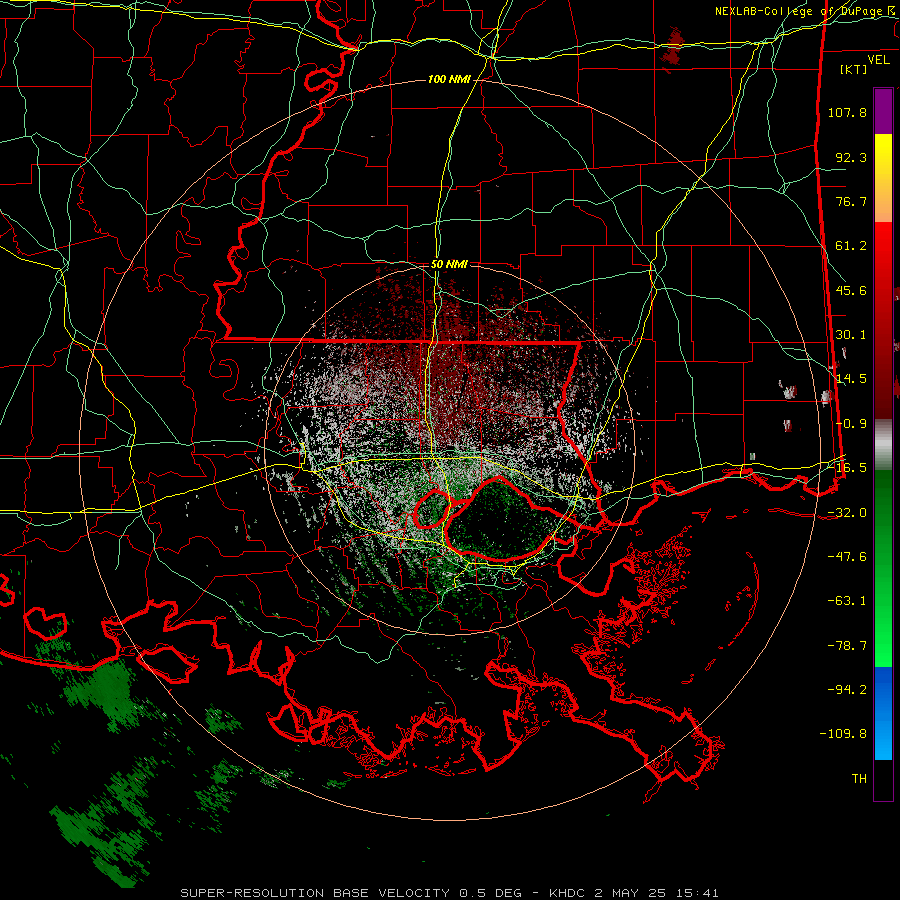Select the 61.2 legend value
The image size is (900, 900).
[x=851, y=246]
